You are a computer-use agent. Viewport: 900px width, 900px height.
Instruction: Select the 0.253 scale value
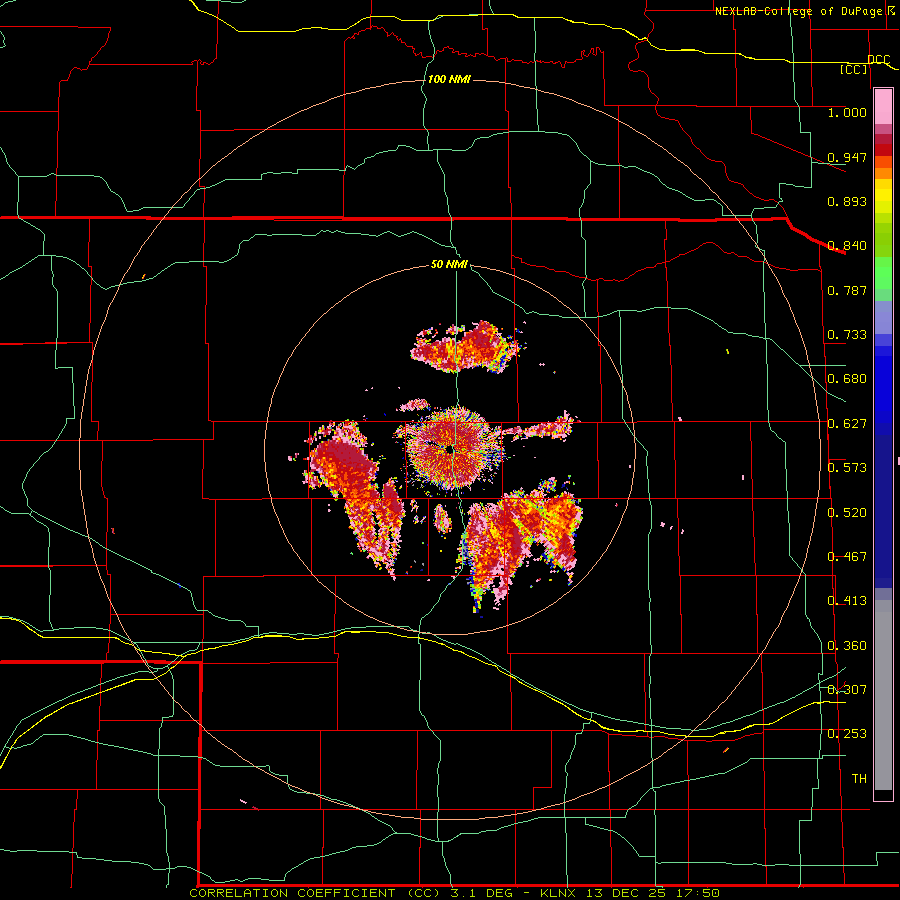[847, 734]
